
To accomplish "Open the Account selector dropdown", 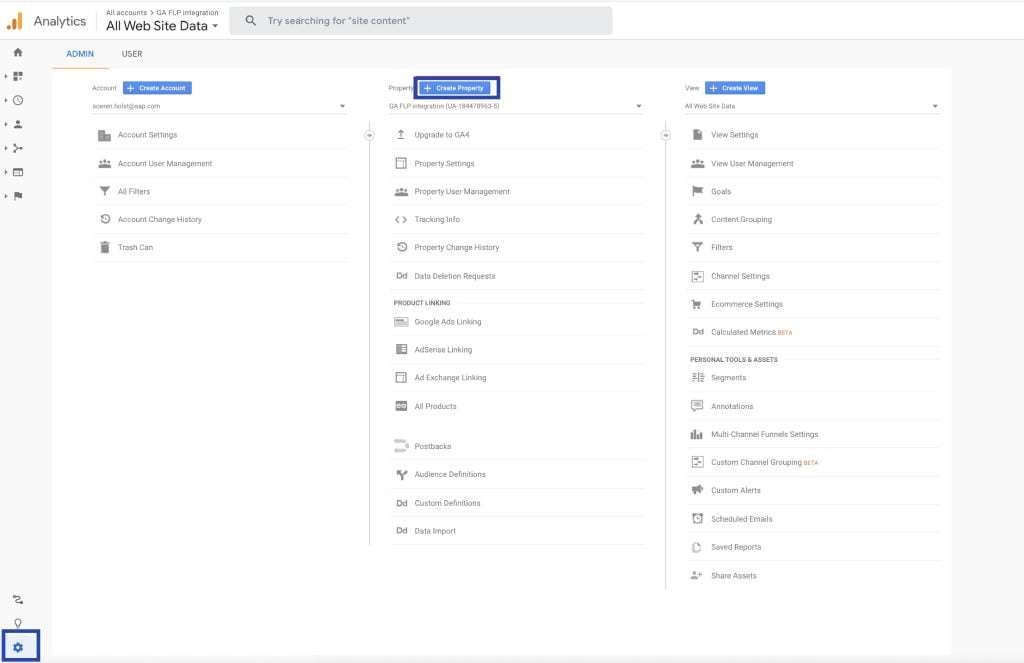I will pyautogui.click(x=219, y=106).
